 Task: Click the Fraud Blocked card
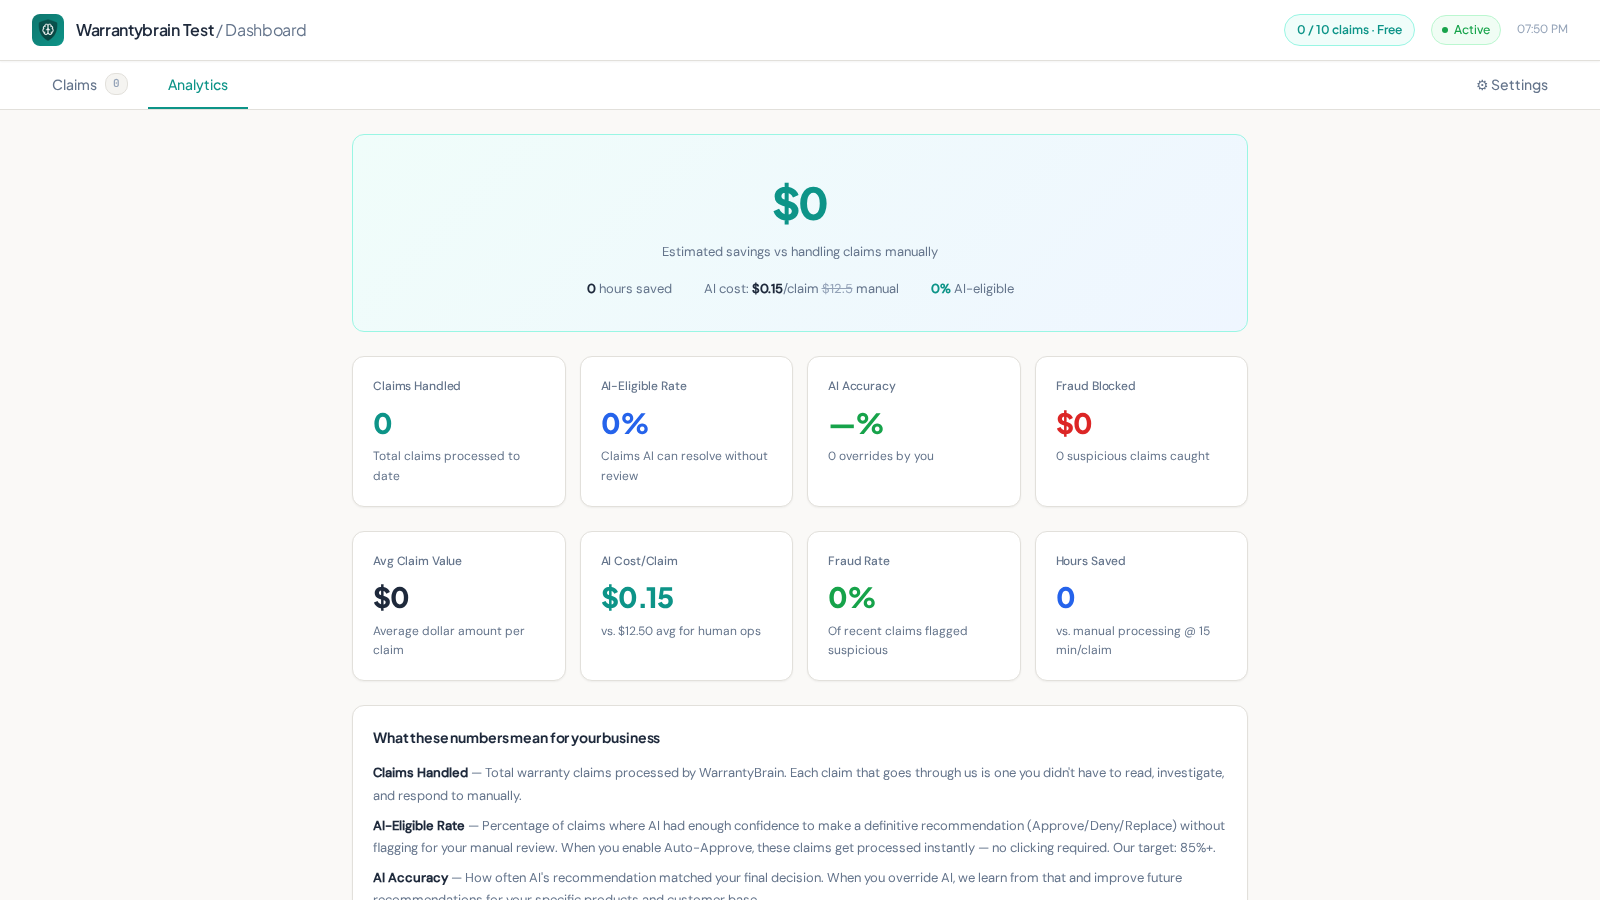pyautogui.click(x=1141, y=431)
